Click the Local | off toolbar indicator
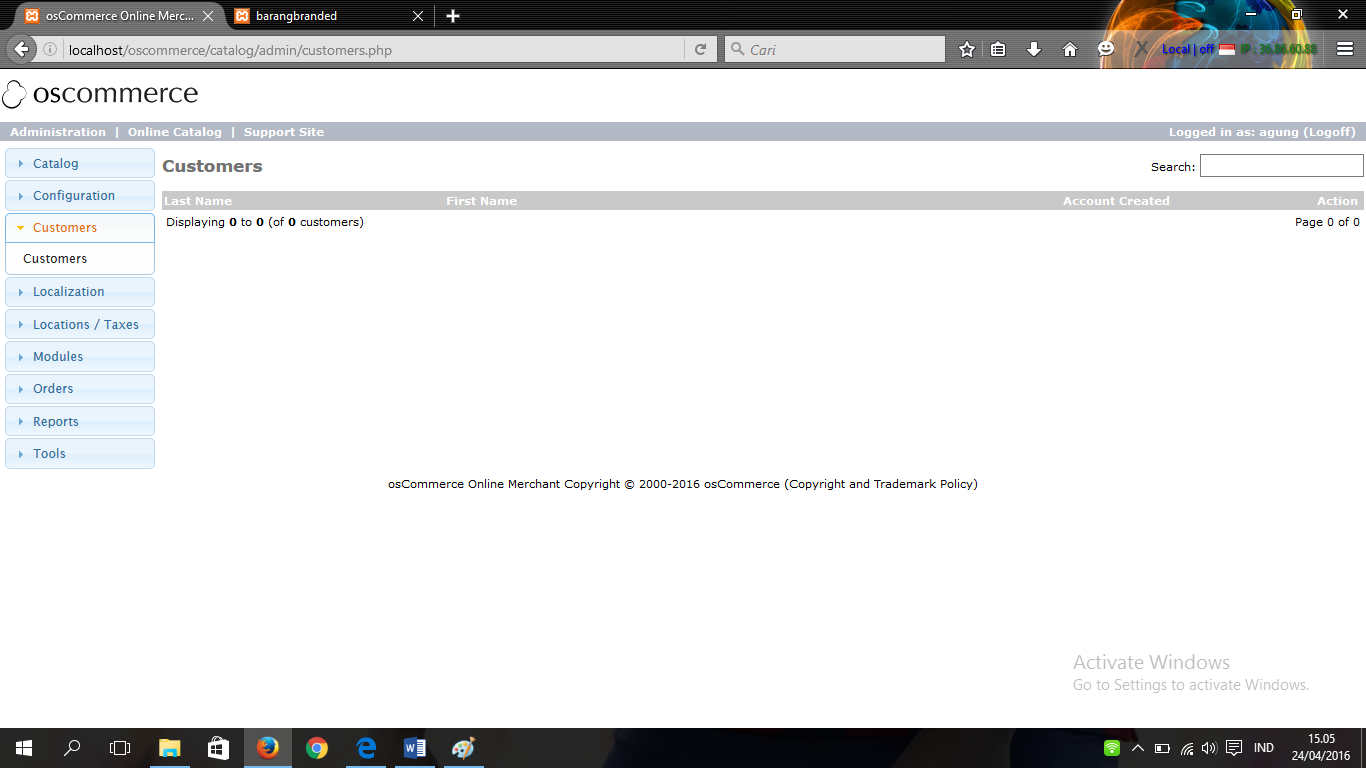Viewport: 1366px width, 768px height. [x=1188, y=49]
